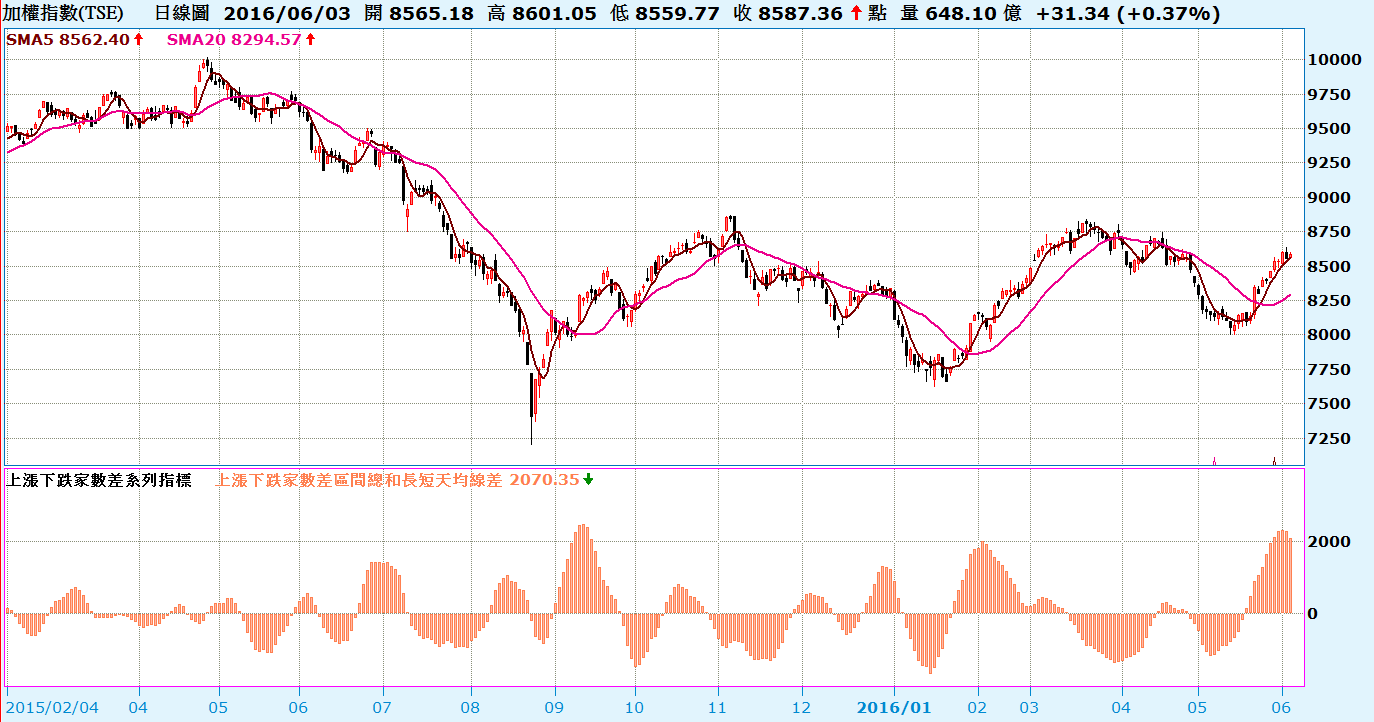
Task: Click the orange 上漲下跌家數差區間總和長短天均線差 legend text
Action: click(360, 480)
